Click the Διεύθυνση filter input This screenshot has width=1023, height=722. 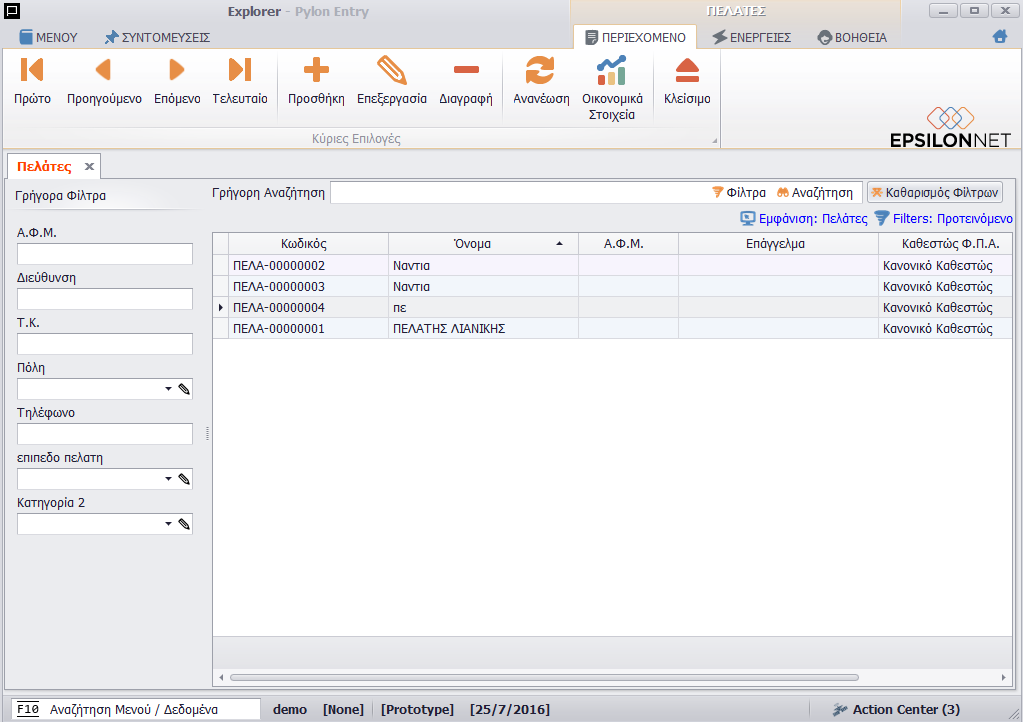[x=104, y=299]
